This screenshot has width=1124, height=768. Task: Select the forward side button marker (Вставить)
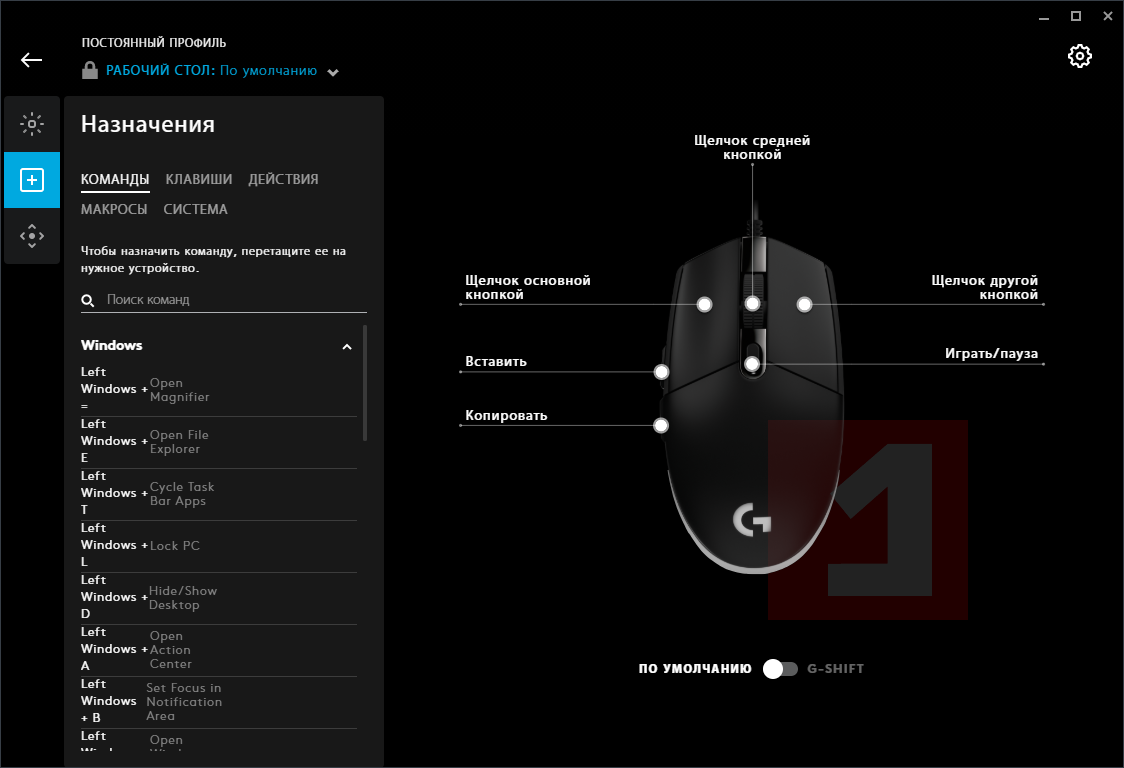point(662,372)
